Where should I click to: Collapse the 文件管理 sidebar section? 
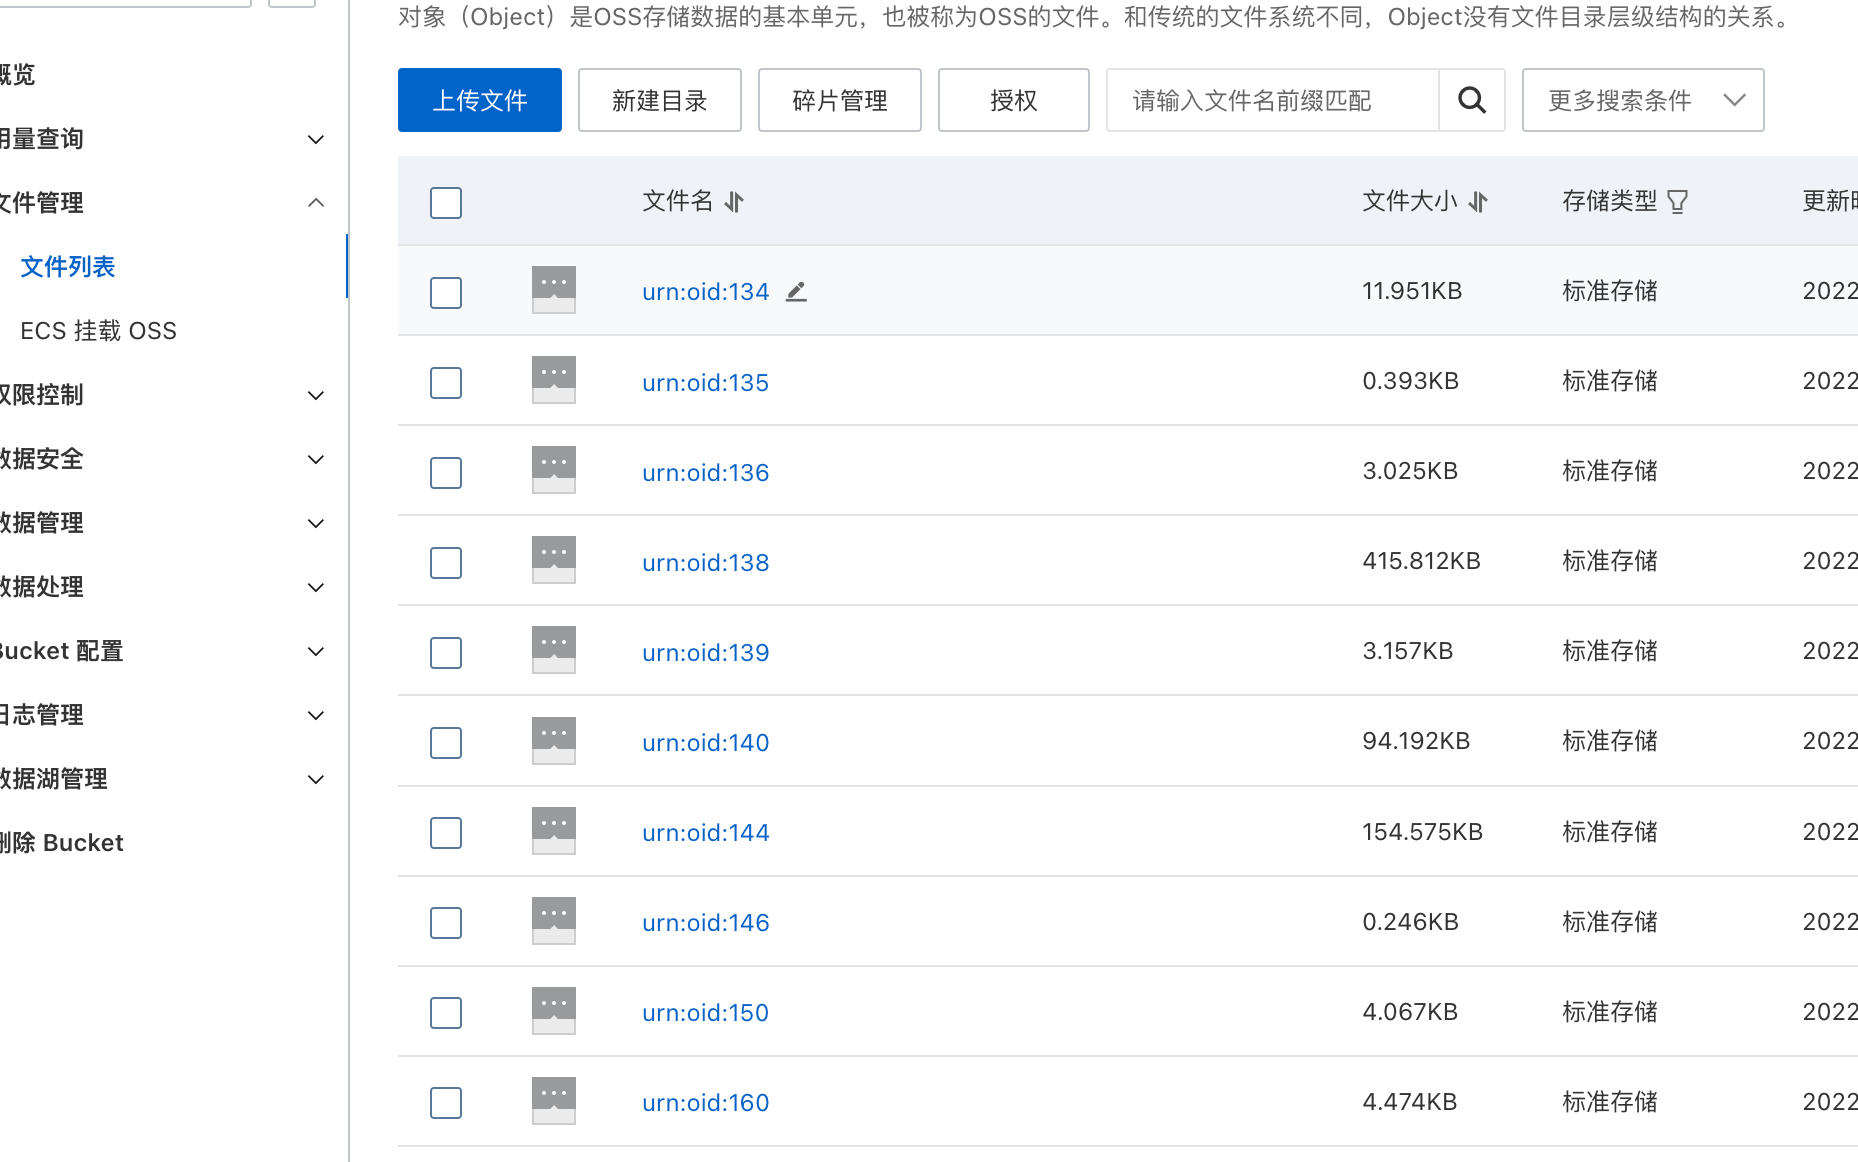click(316, 203)
